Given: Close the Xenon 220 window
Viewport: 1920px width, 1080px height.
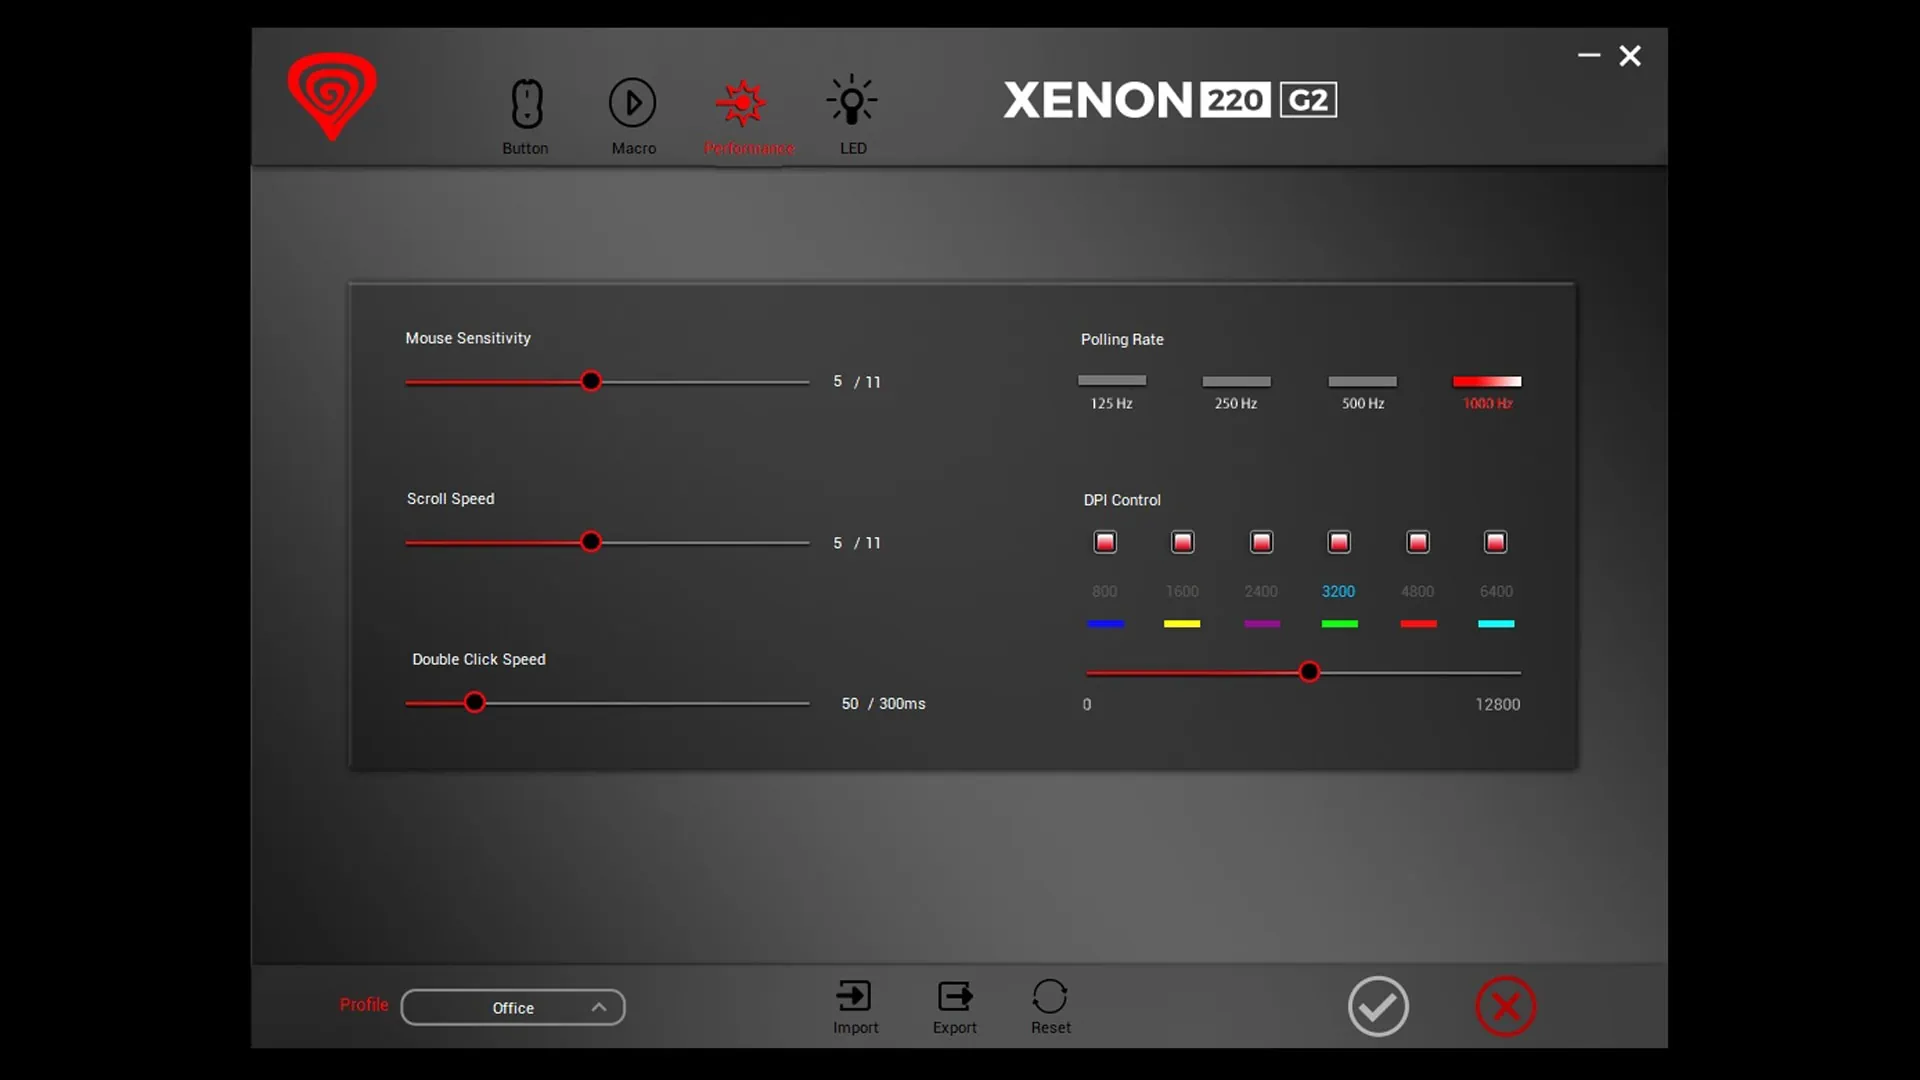Looking at the screenshot, I should pos(1630,56).
